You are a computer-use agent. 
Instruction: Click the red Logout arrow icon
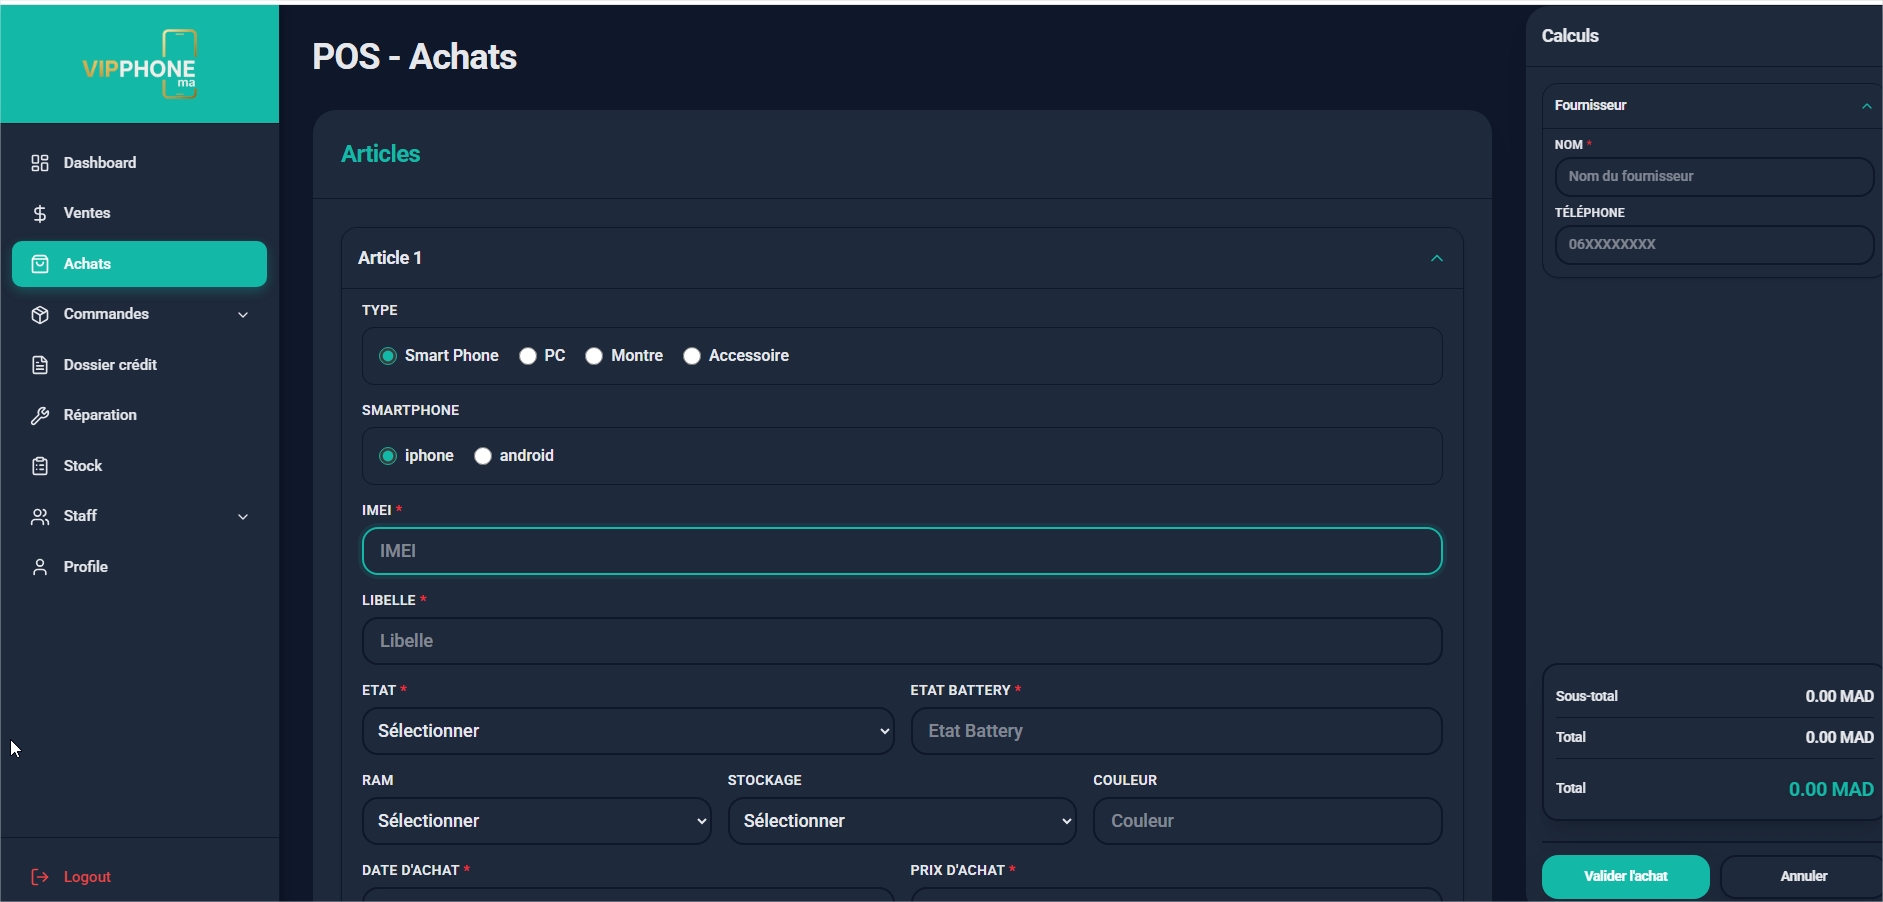point(40,877)
